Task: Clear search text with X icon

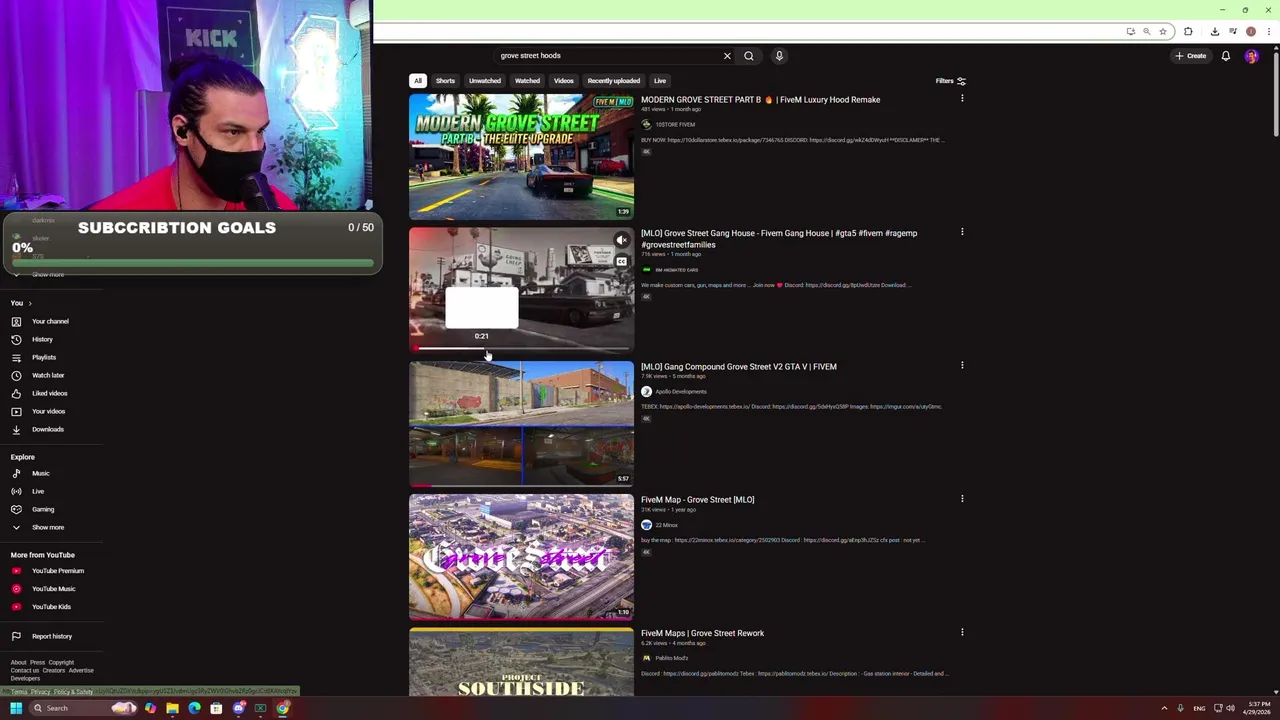Action: point(727,56)
